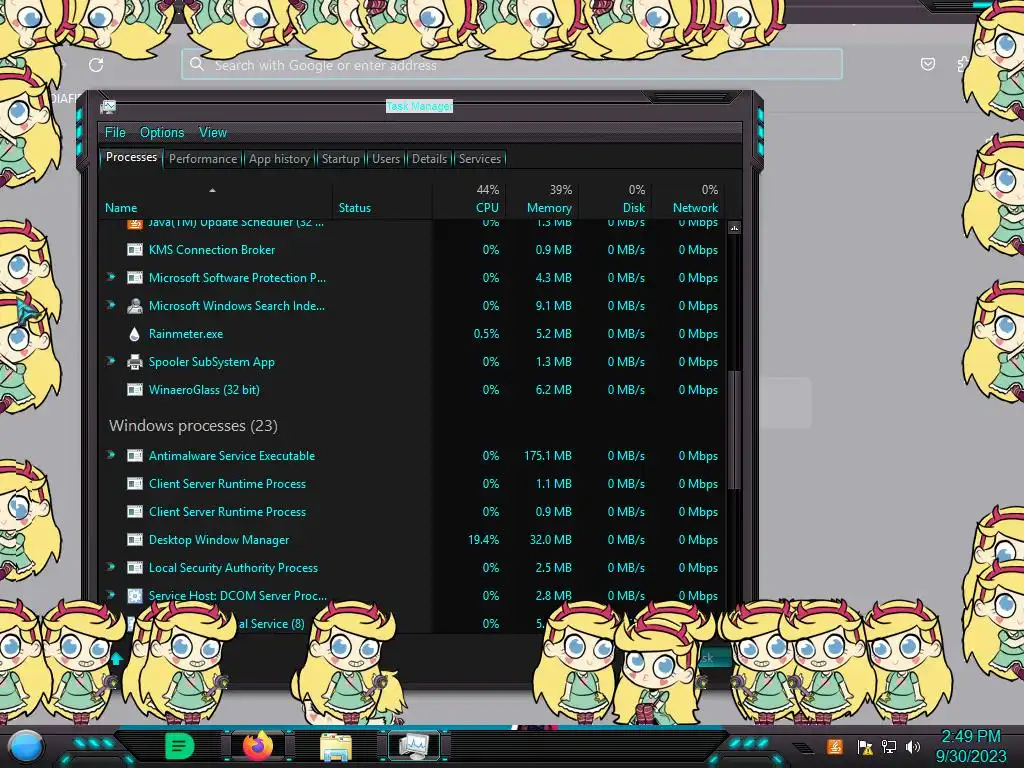Screen dimensions: 1024x768
Task: Click the Microsoft Software Protection process icon
Action: pyautogui.click(x=135, y=278)
